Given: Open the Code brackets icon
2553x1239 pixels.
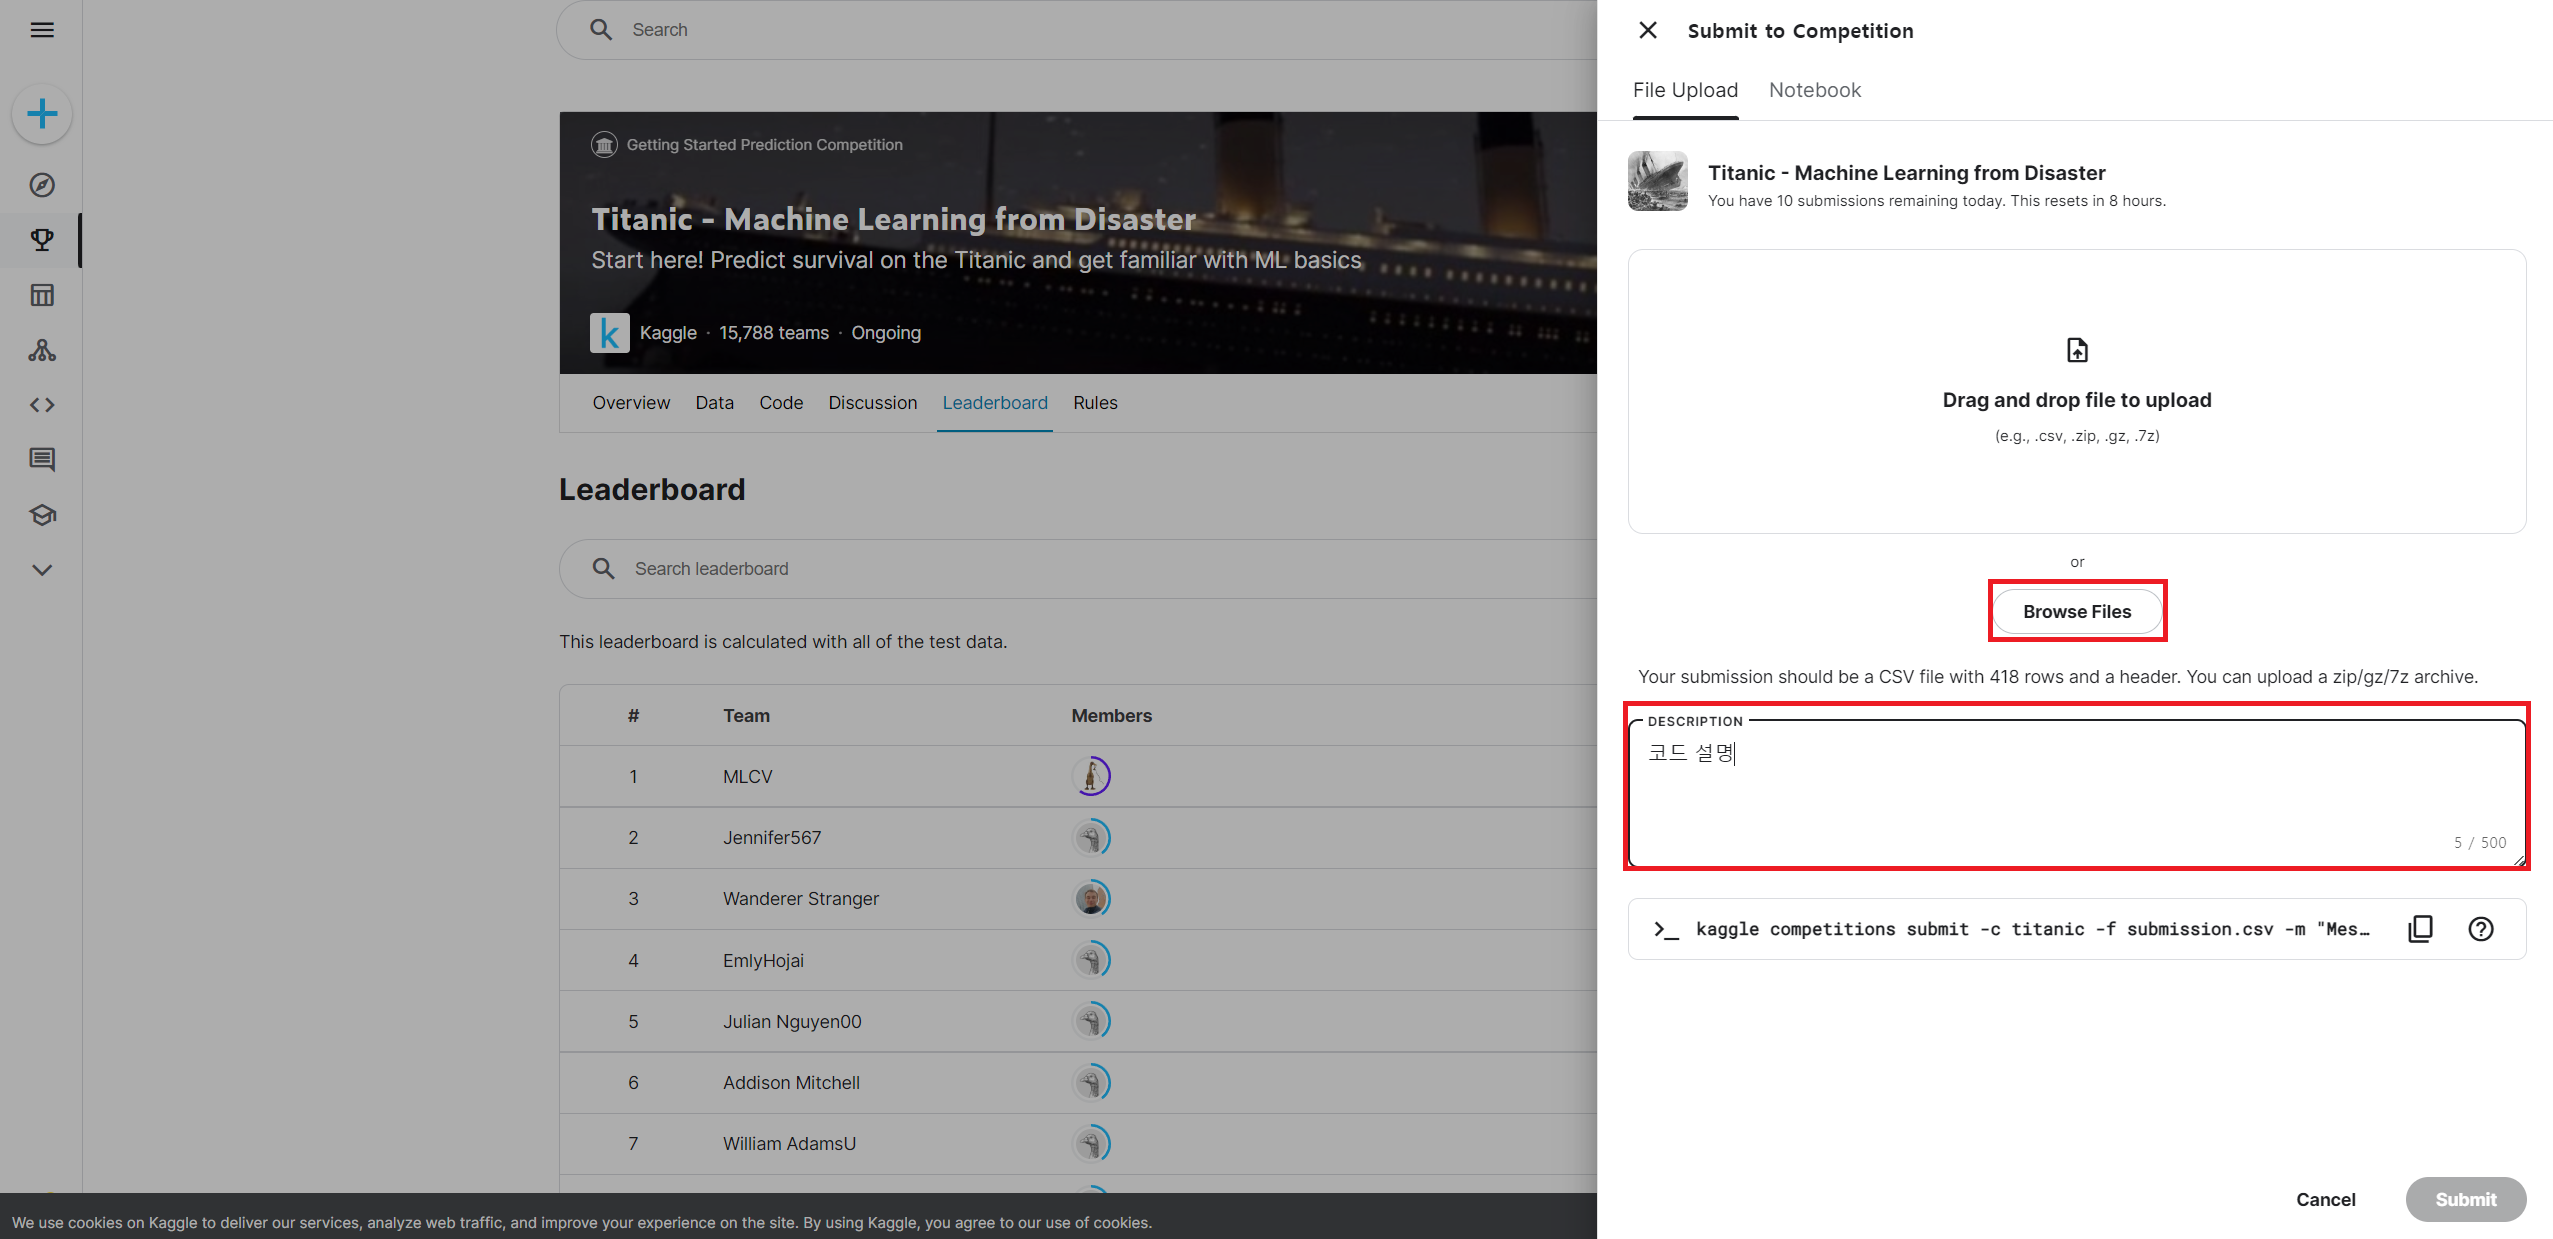Looking at the screenshot, I should (x=42, y=405).
